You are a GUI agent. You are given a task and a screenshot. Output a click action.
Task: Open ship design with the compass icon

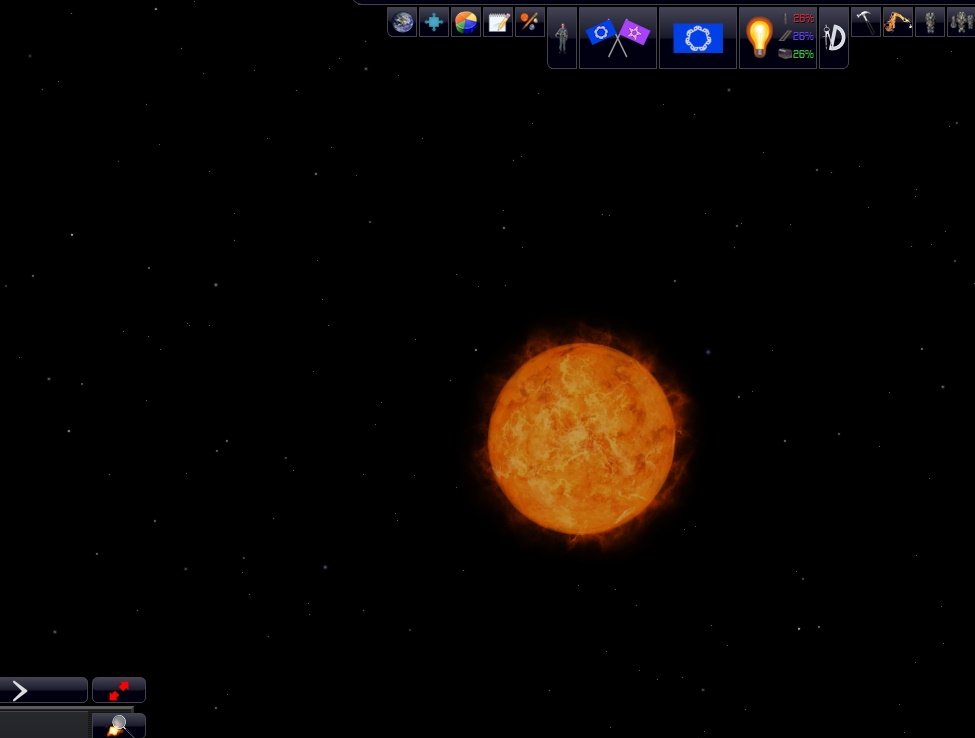[x=833, y=38]
